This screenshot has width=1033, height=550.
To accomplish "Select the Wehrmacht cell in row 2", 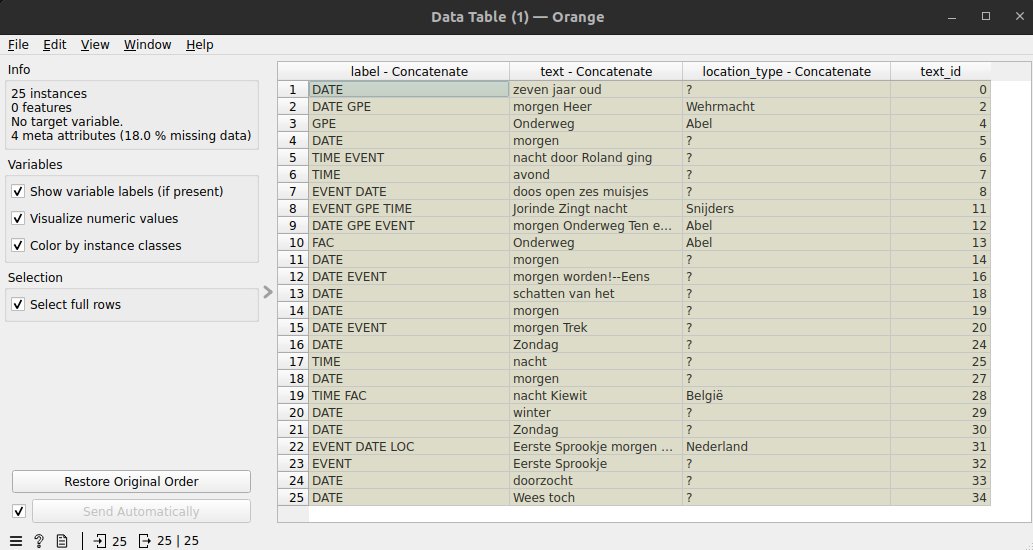I will 787,107.
